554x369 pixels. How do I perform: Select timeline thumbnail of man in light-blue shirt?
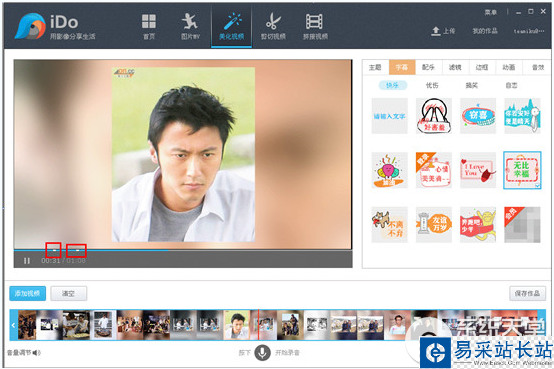point(398,325)
